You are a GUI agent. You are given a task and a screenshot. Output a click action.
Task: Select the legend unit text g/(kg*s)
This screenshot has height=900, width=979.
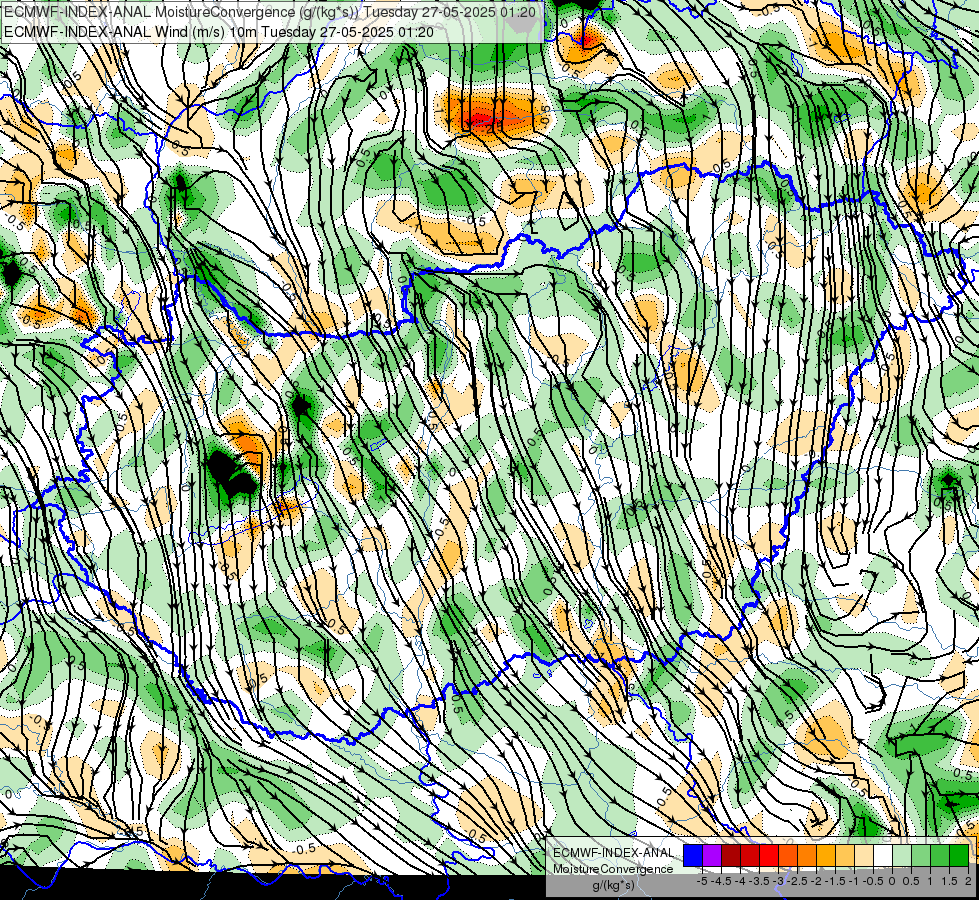tap(613, 886)
